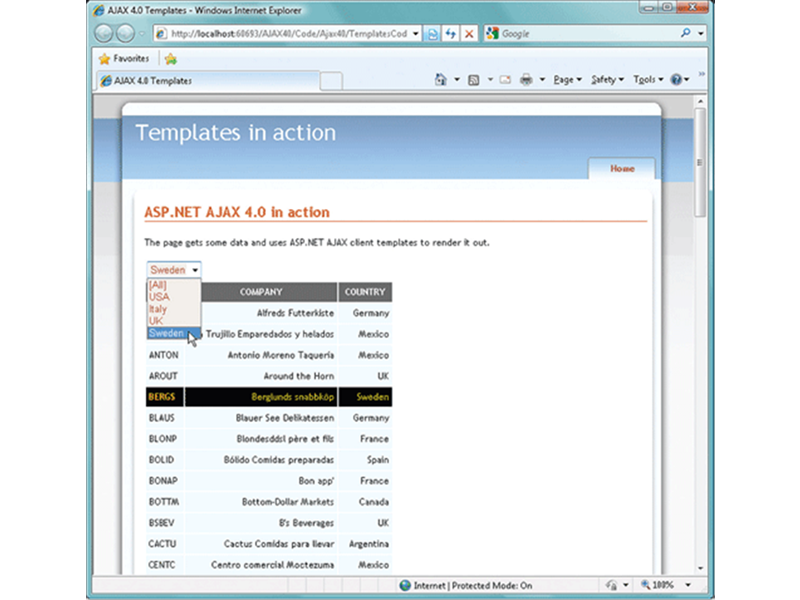Screen dimensions: 800x600
Task: Click the vertical scrollbar thumb
Action: [700, 162]
